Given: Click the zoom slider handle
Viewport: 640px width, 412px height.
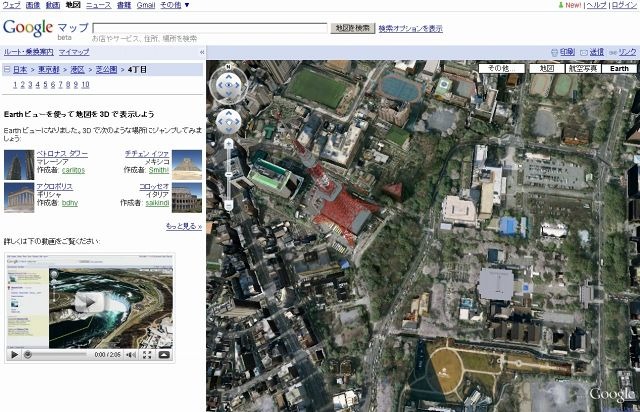Looking at the screenshot, I should pyautogui.click(x=229, y=174).
